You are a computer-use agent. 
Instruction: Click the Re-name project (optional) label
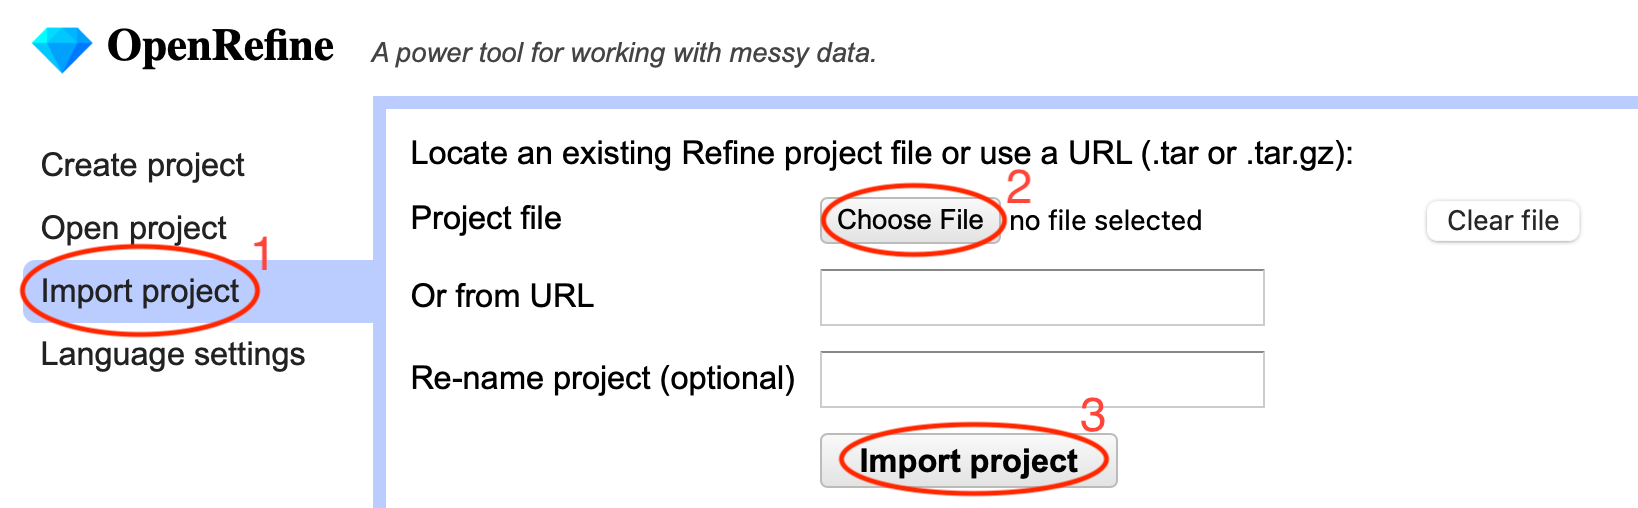603,378
